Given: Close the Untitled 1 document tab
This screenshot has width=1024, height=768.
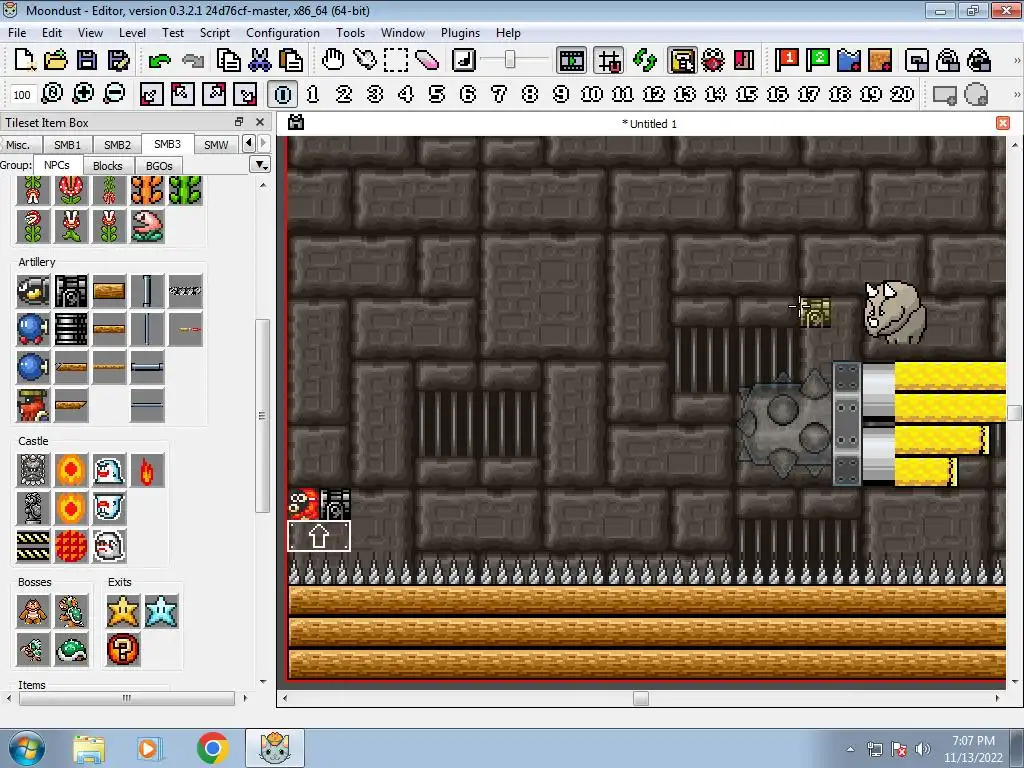Looking at the screenshot, I should click(1003, 123).
